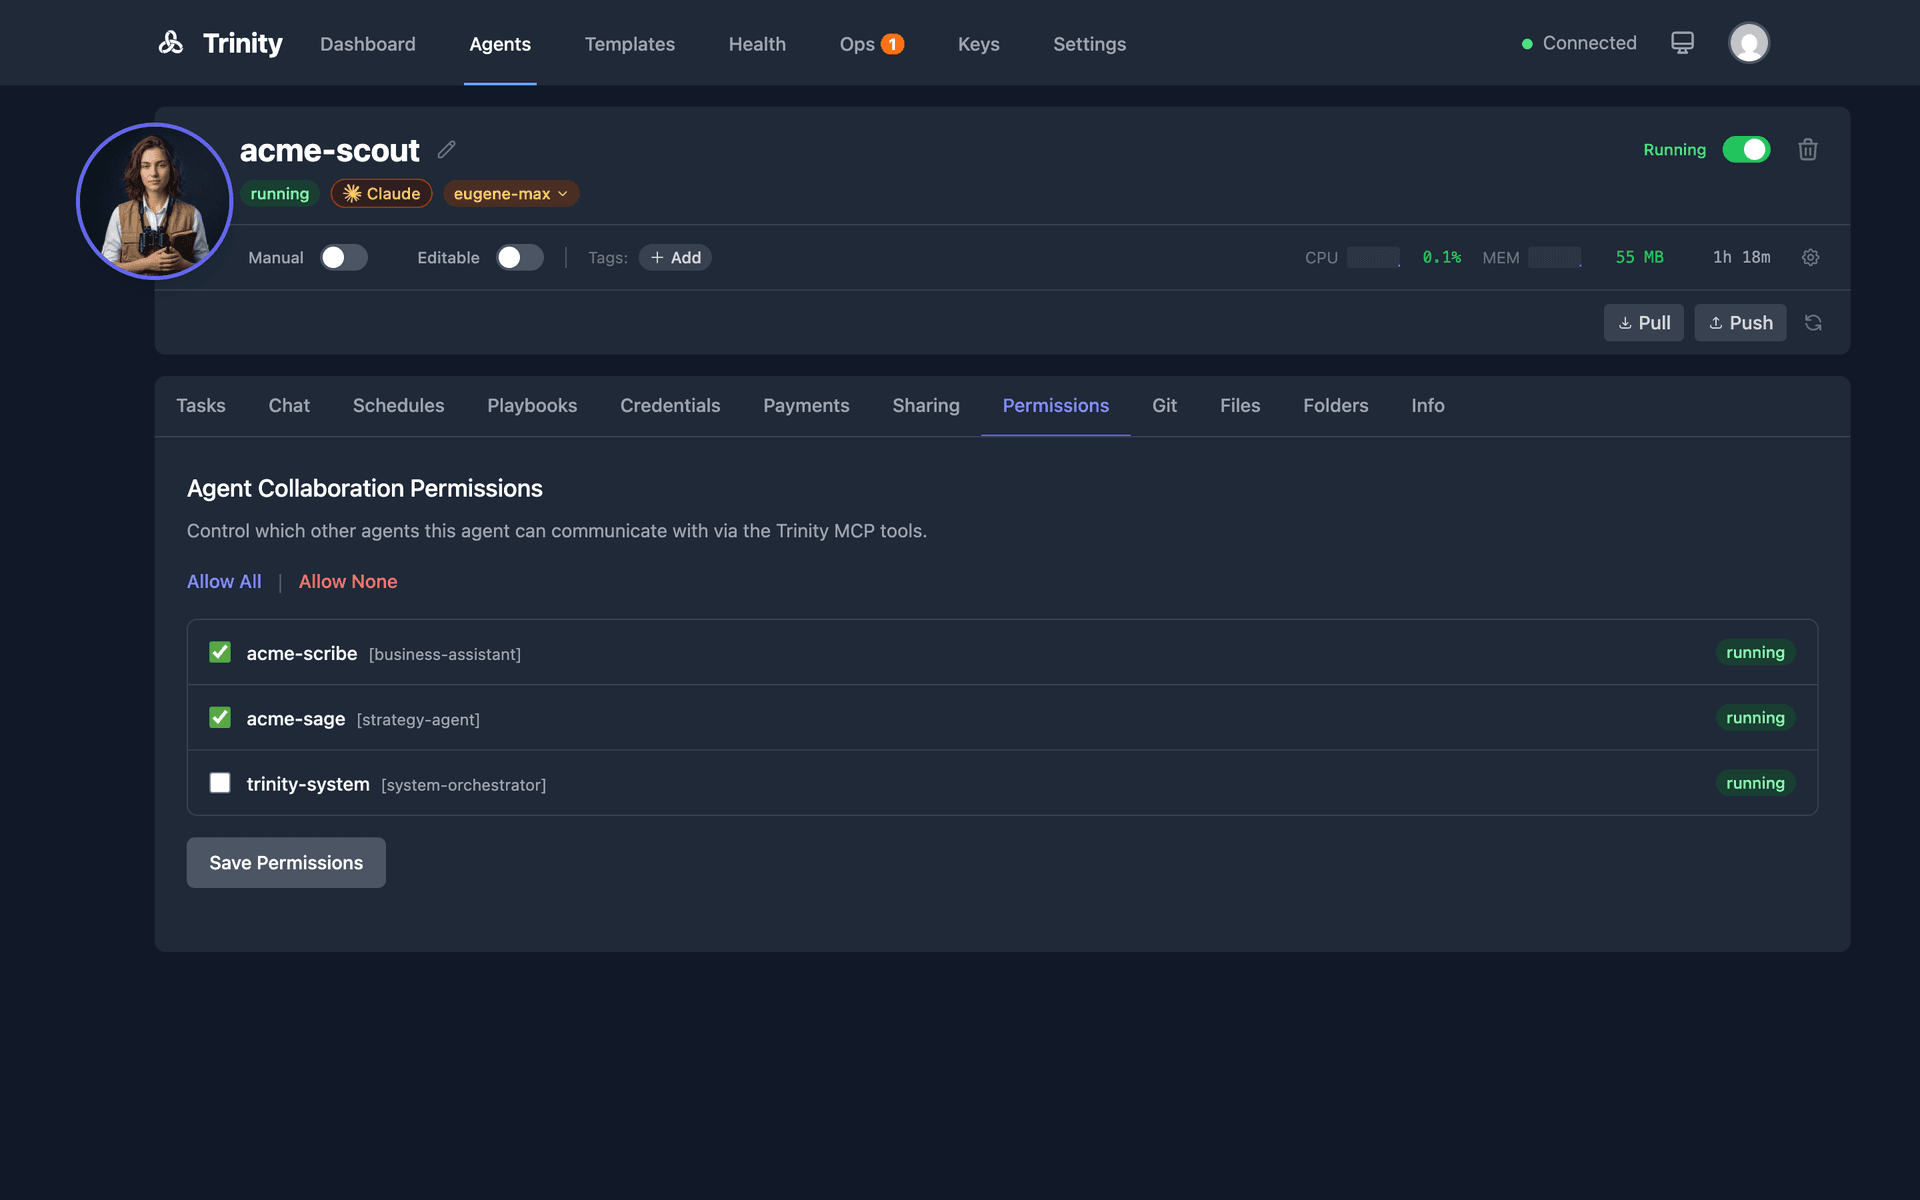Open the agent settings gear
Image resolution: width=1920 pixels, height=1200 pixels.
[1810, 257]
